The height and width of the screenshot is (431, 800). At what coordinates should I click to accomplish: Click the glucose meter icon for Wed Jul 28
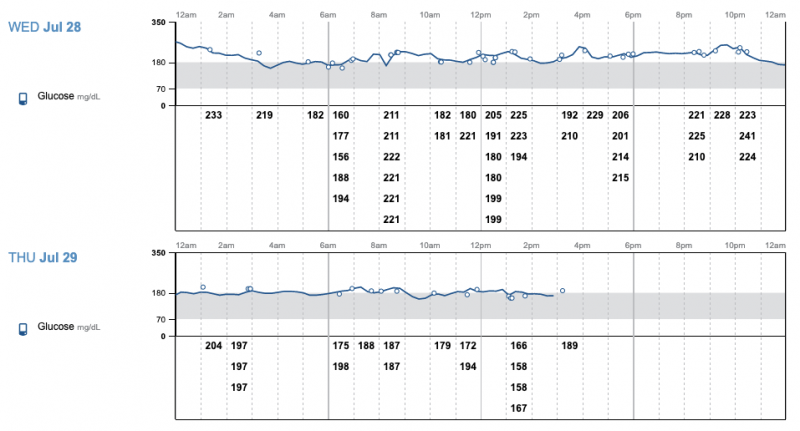(23, 99)
